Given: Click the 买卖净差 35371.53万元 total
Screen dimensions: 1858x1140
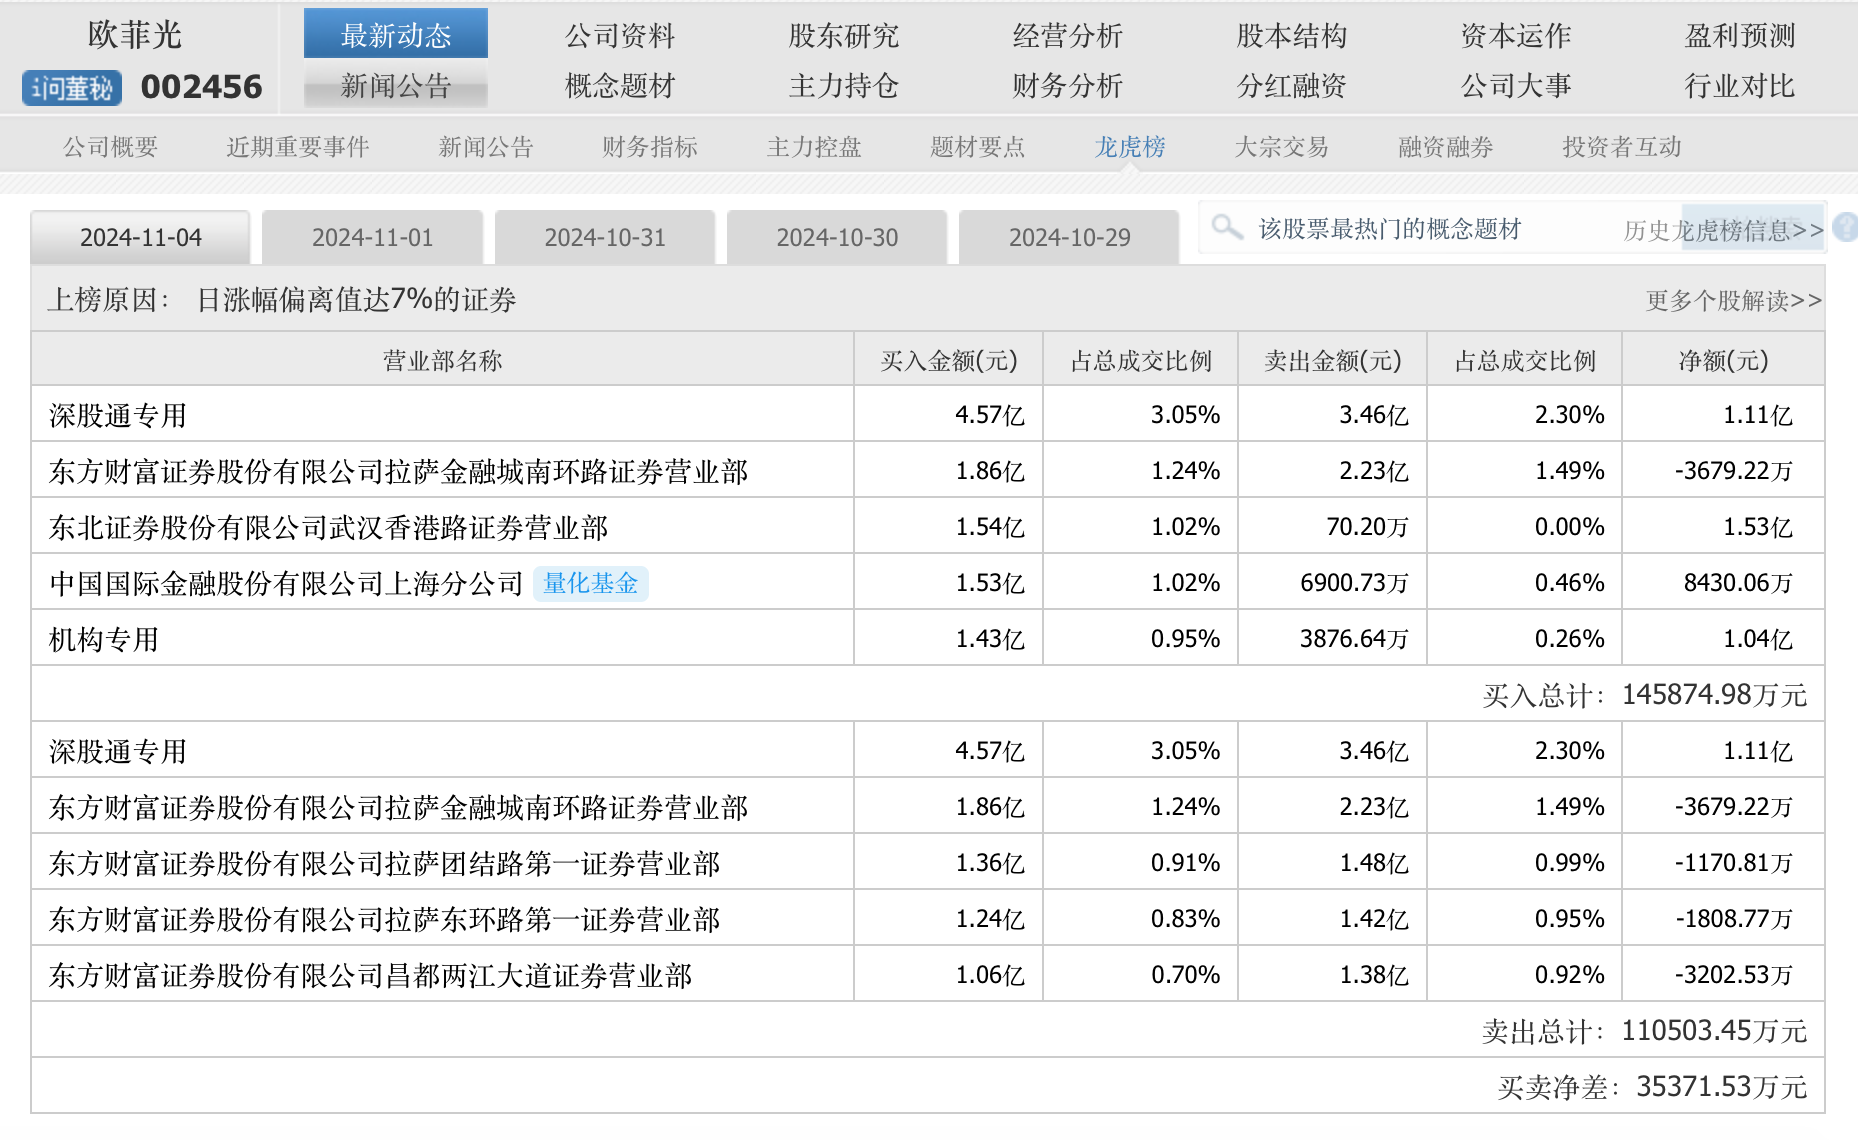Looking at the screenshot, I should click(x=1653, y=1087).
